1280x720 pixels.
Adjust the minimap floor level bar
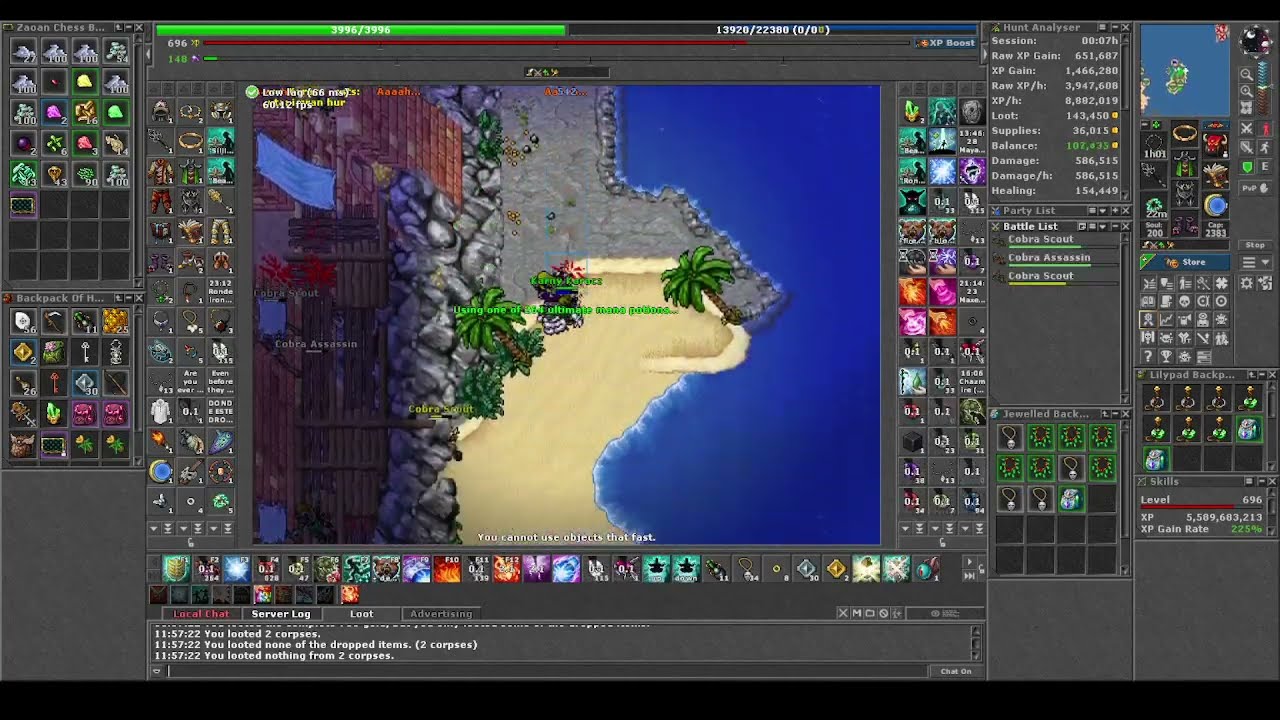coord(1264,88)
